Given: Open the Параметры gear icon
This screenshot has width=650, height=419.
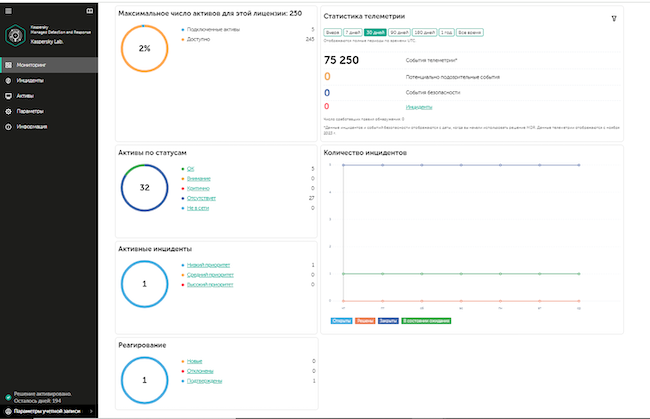Looking at the screenshot, I should [x=8, y=111].
